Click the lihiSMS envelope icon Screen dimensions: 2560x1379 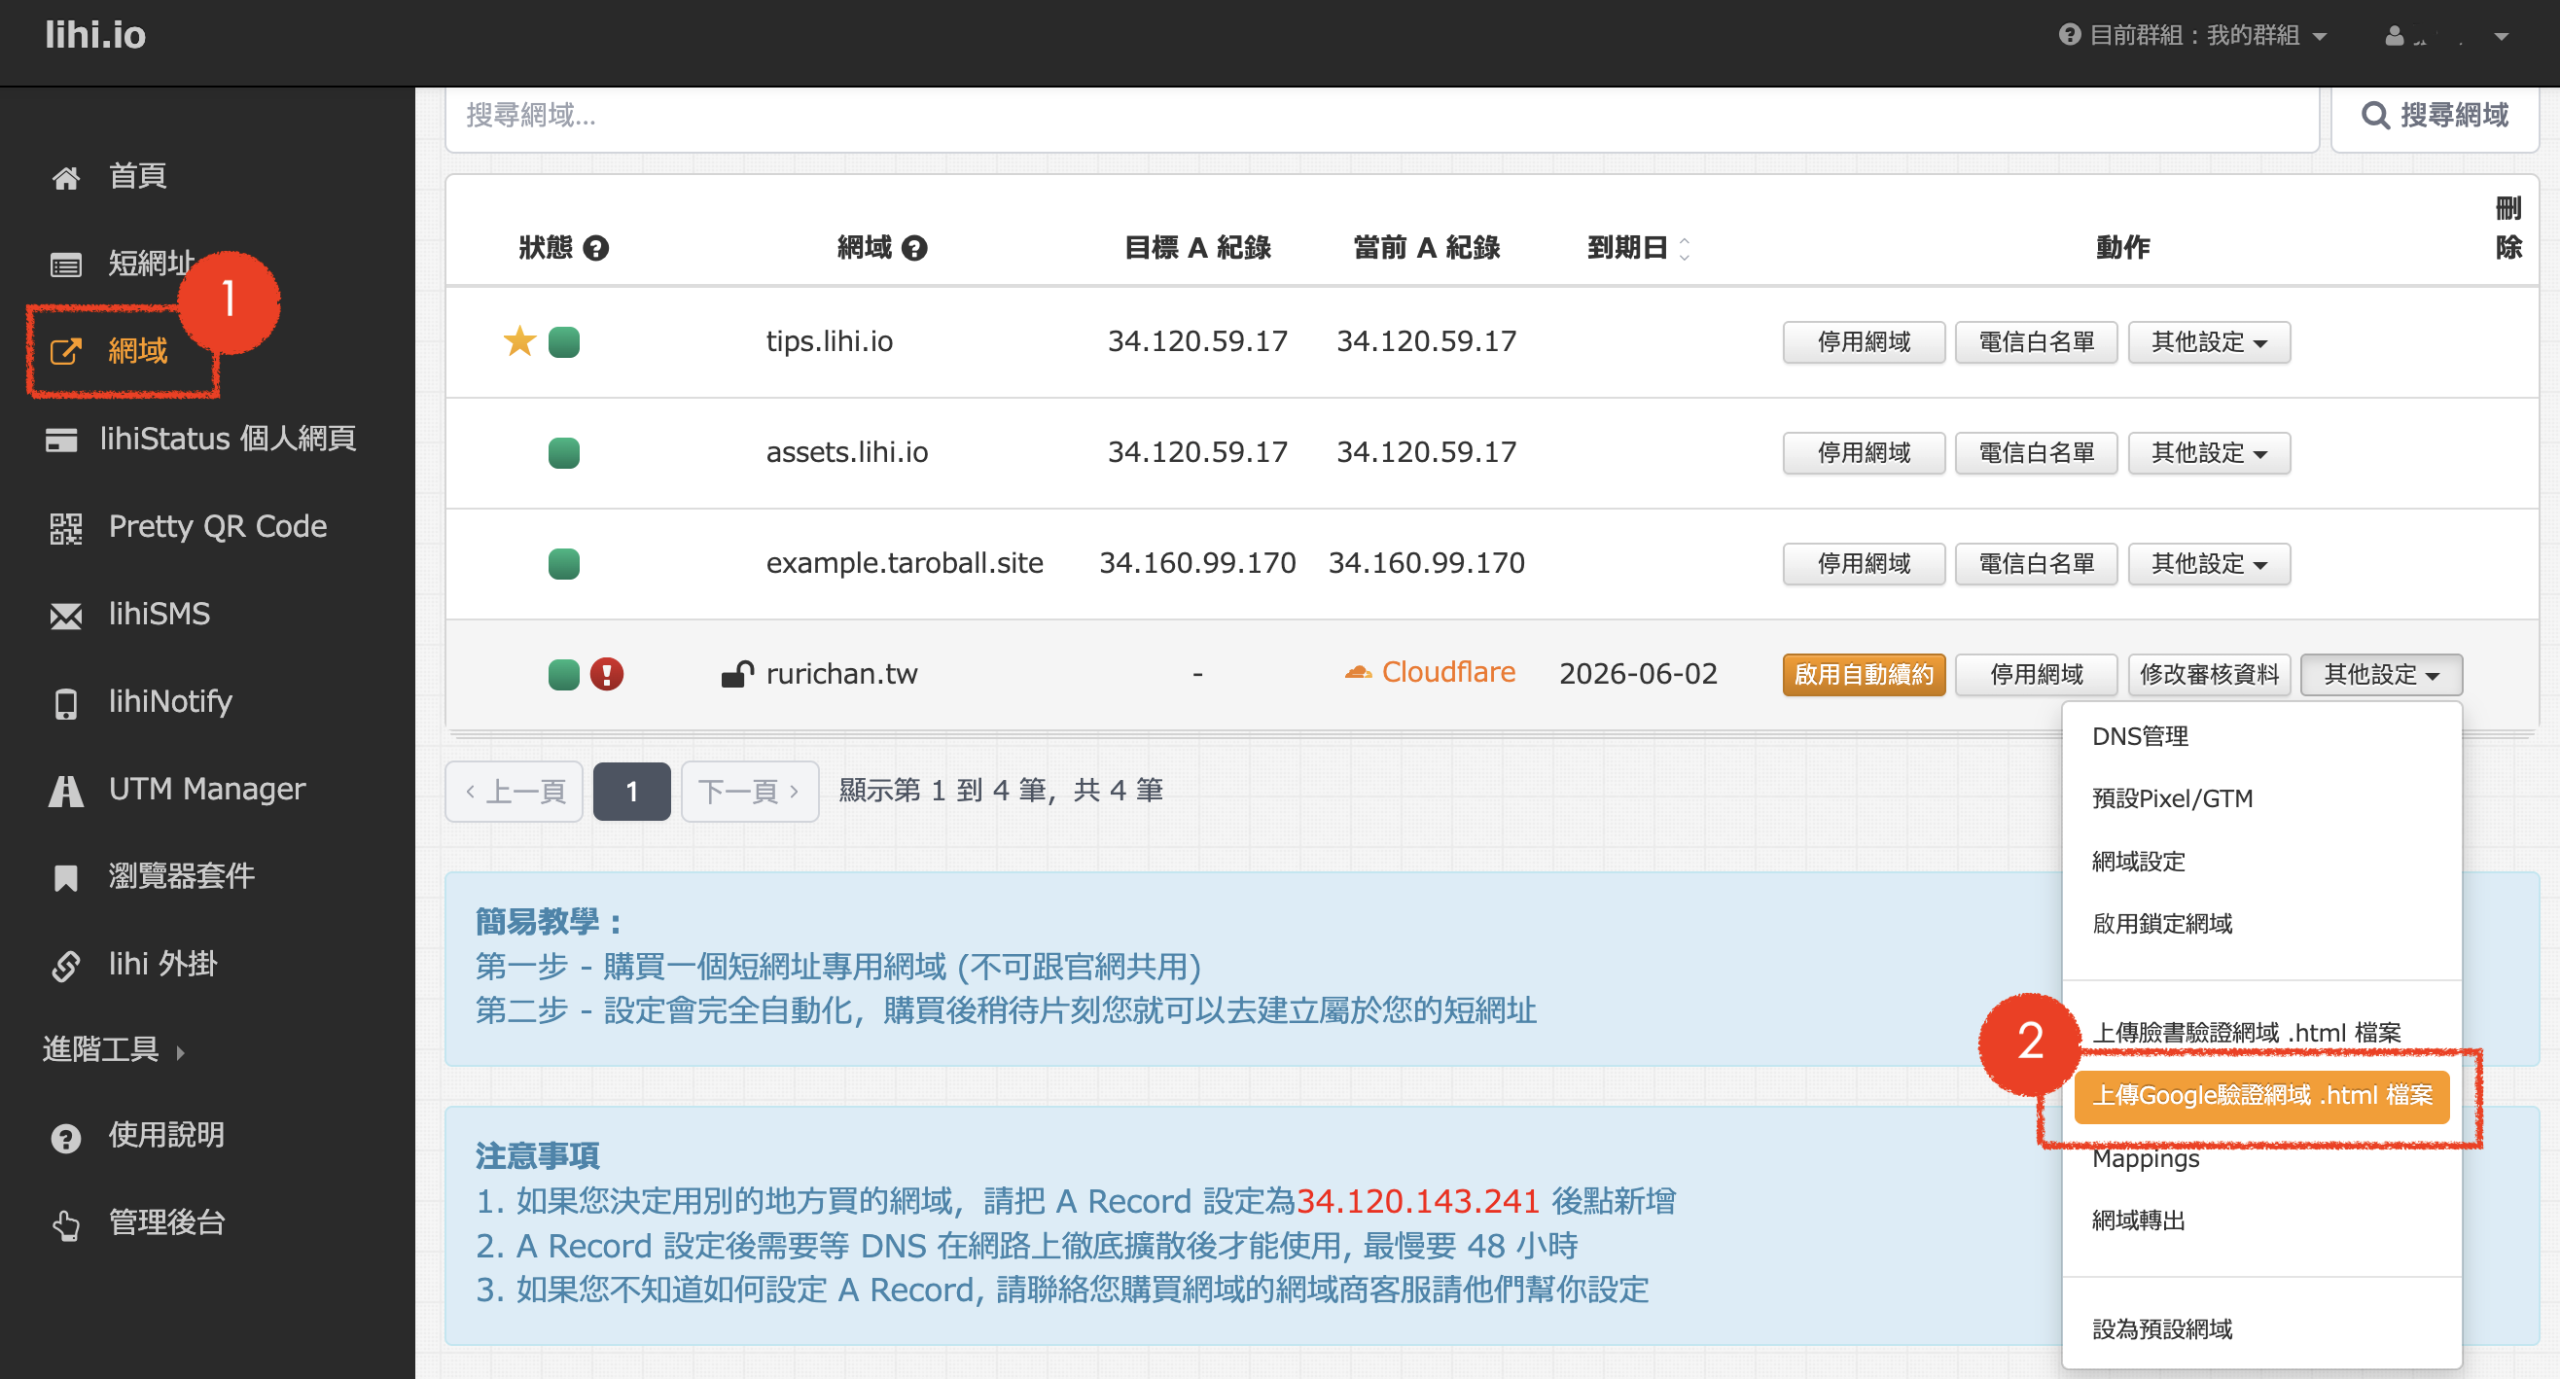coord(66,615)
